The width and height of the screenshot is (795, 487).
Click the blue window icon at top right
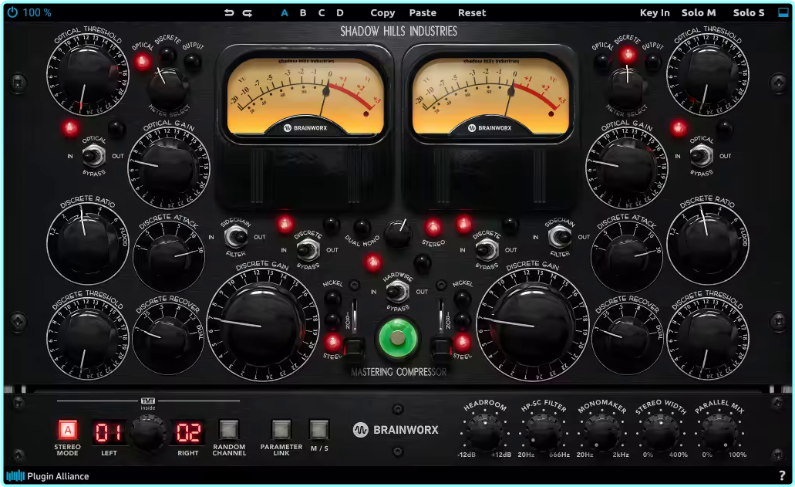(x=783, y=13)
